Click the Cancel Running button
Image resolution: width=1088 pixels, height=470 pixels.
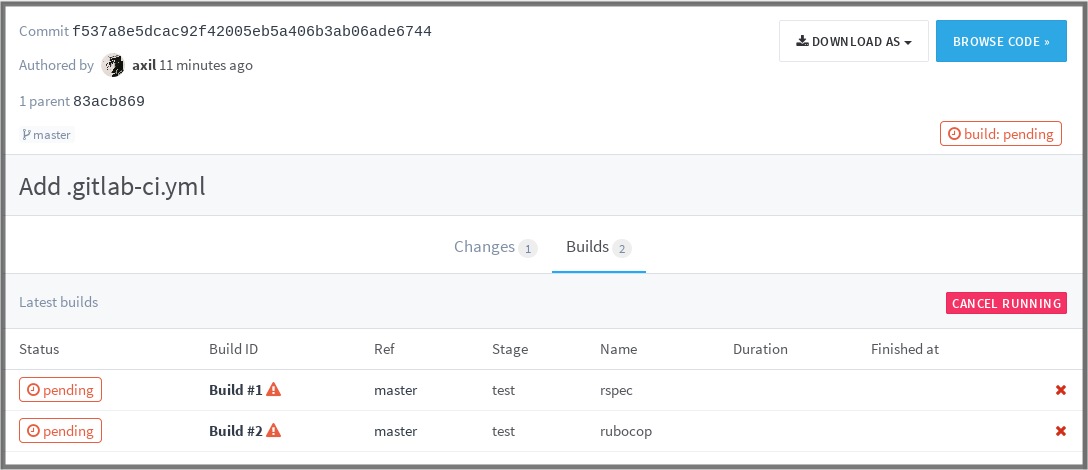click(1006, 303)
